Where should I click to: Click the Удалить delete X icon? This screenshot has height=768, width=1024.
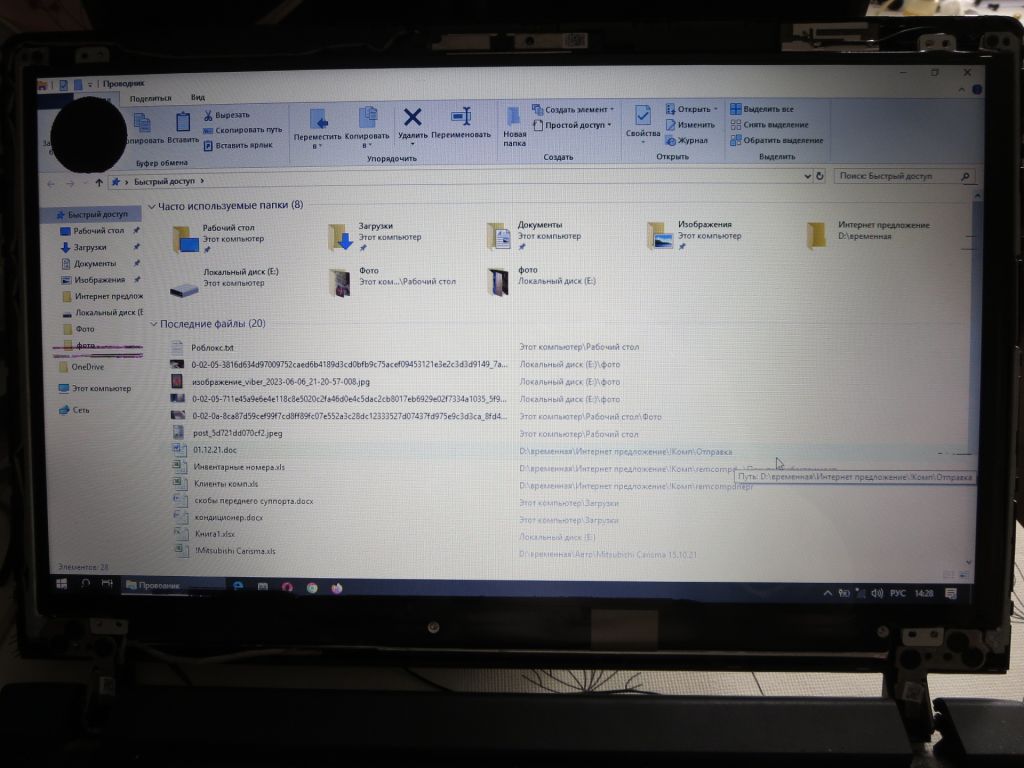point(412,125)
